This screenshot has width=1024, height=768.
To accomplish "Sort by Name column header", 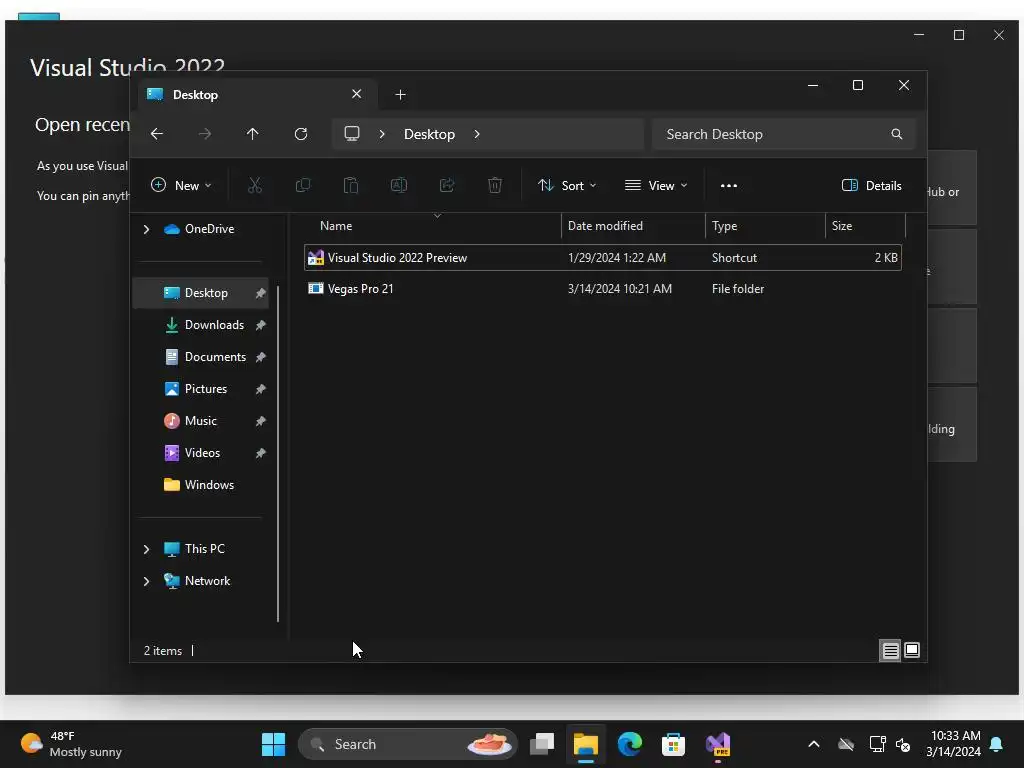I will [x=432, y=226].
